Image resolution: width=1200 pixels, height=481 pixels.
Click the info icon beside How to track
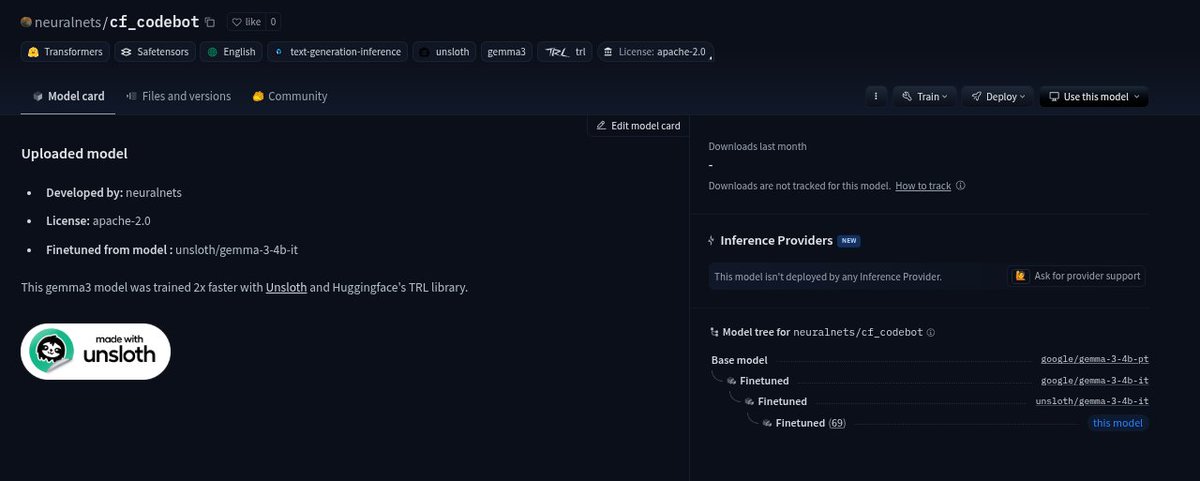960,186
